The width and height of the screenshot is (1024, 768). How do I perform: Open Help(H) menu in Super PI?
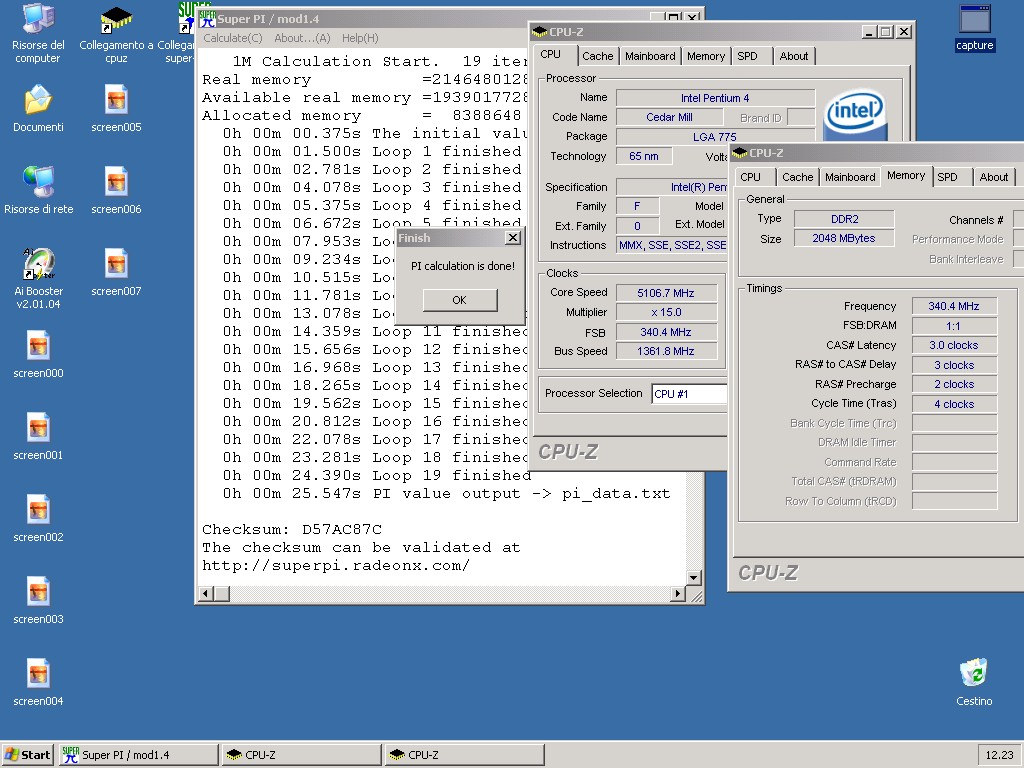[x=360, y=38]
